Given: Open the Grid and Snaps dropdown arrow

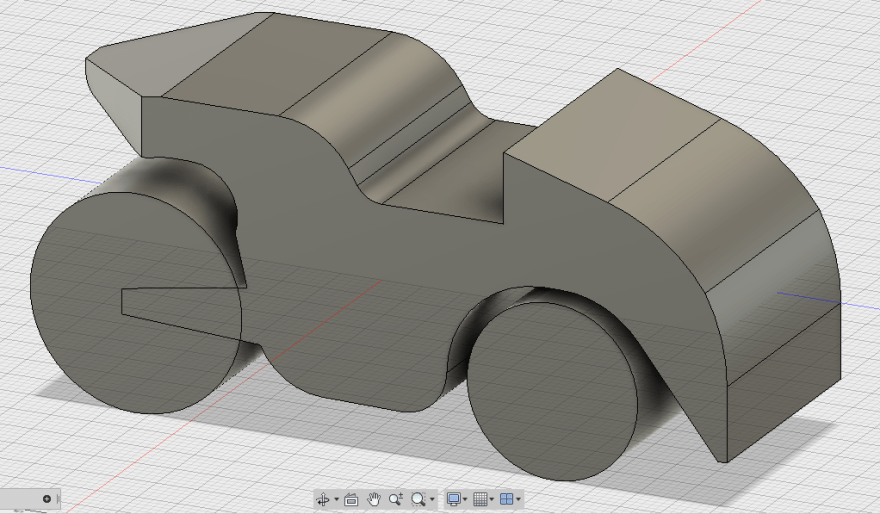Looking at the screenshot, I should 492,499.
